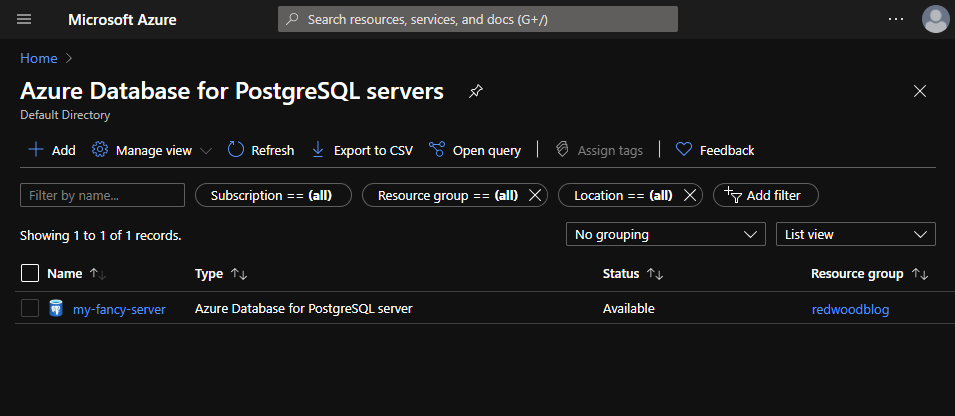Open the Subscription filter pill
Screen dimensions: 955x416
[273, 196]
